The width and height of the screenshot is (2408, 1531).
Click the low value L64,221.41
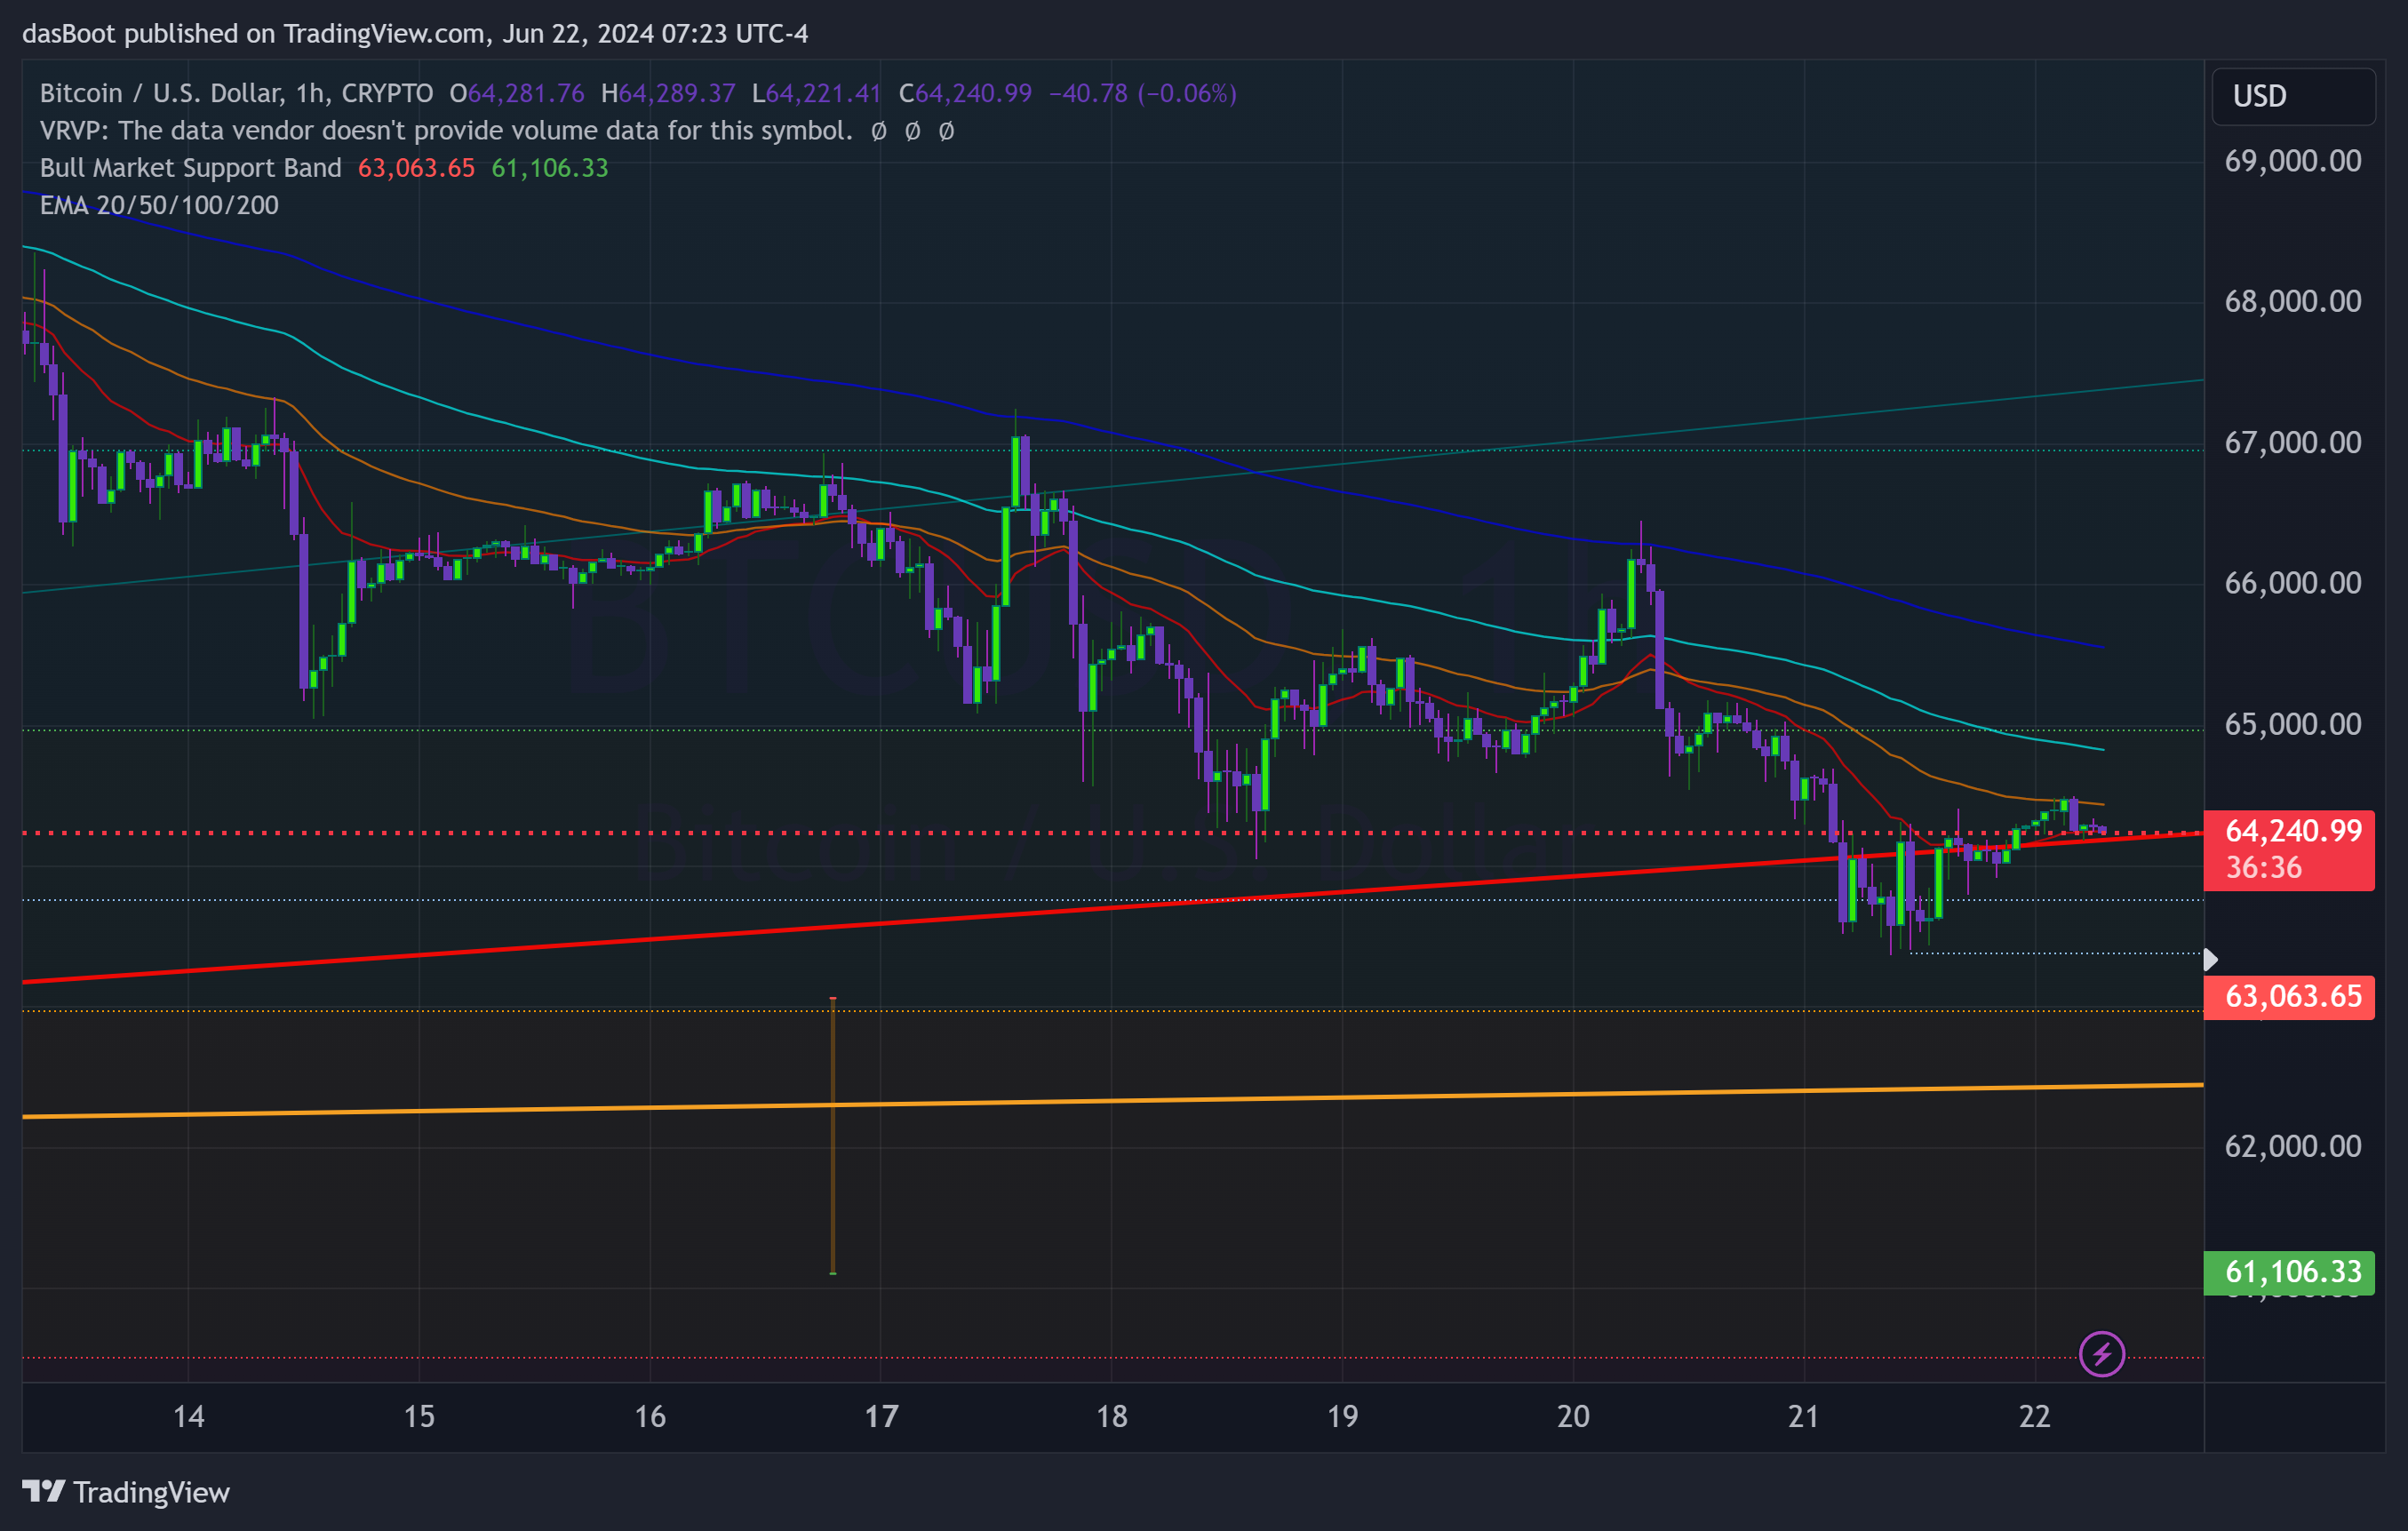pyautogui.click(x=817, y=93)
